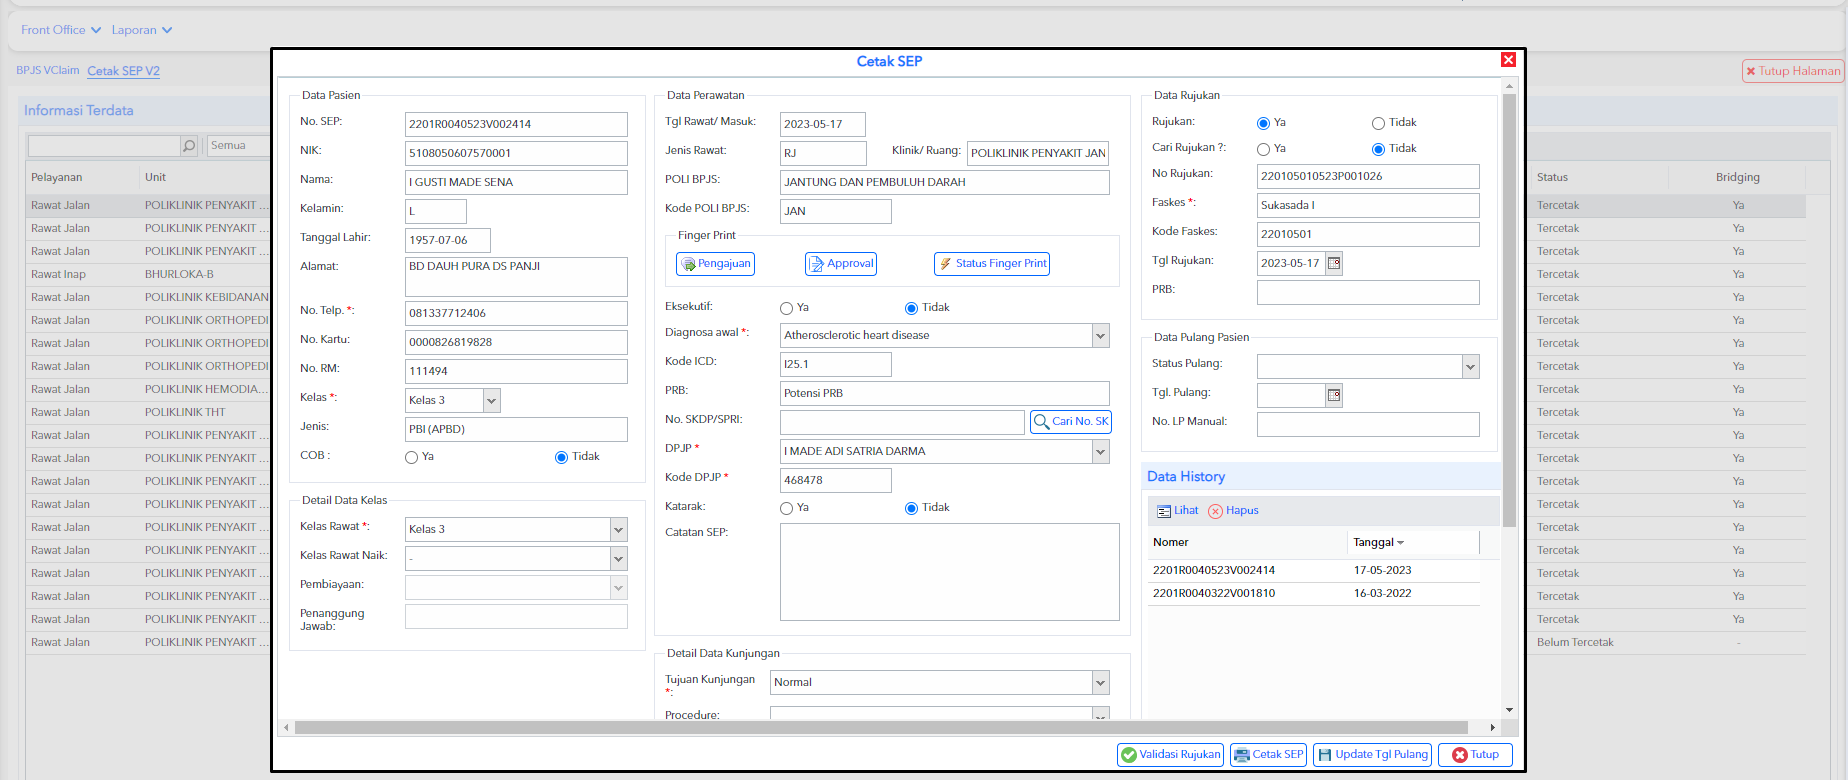Open Kelas Rawat Naik dropdown

[618, 559]
